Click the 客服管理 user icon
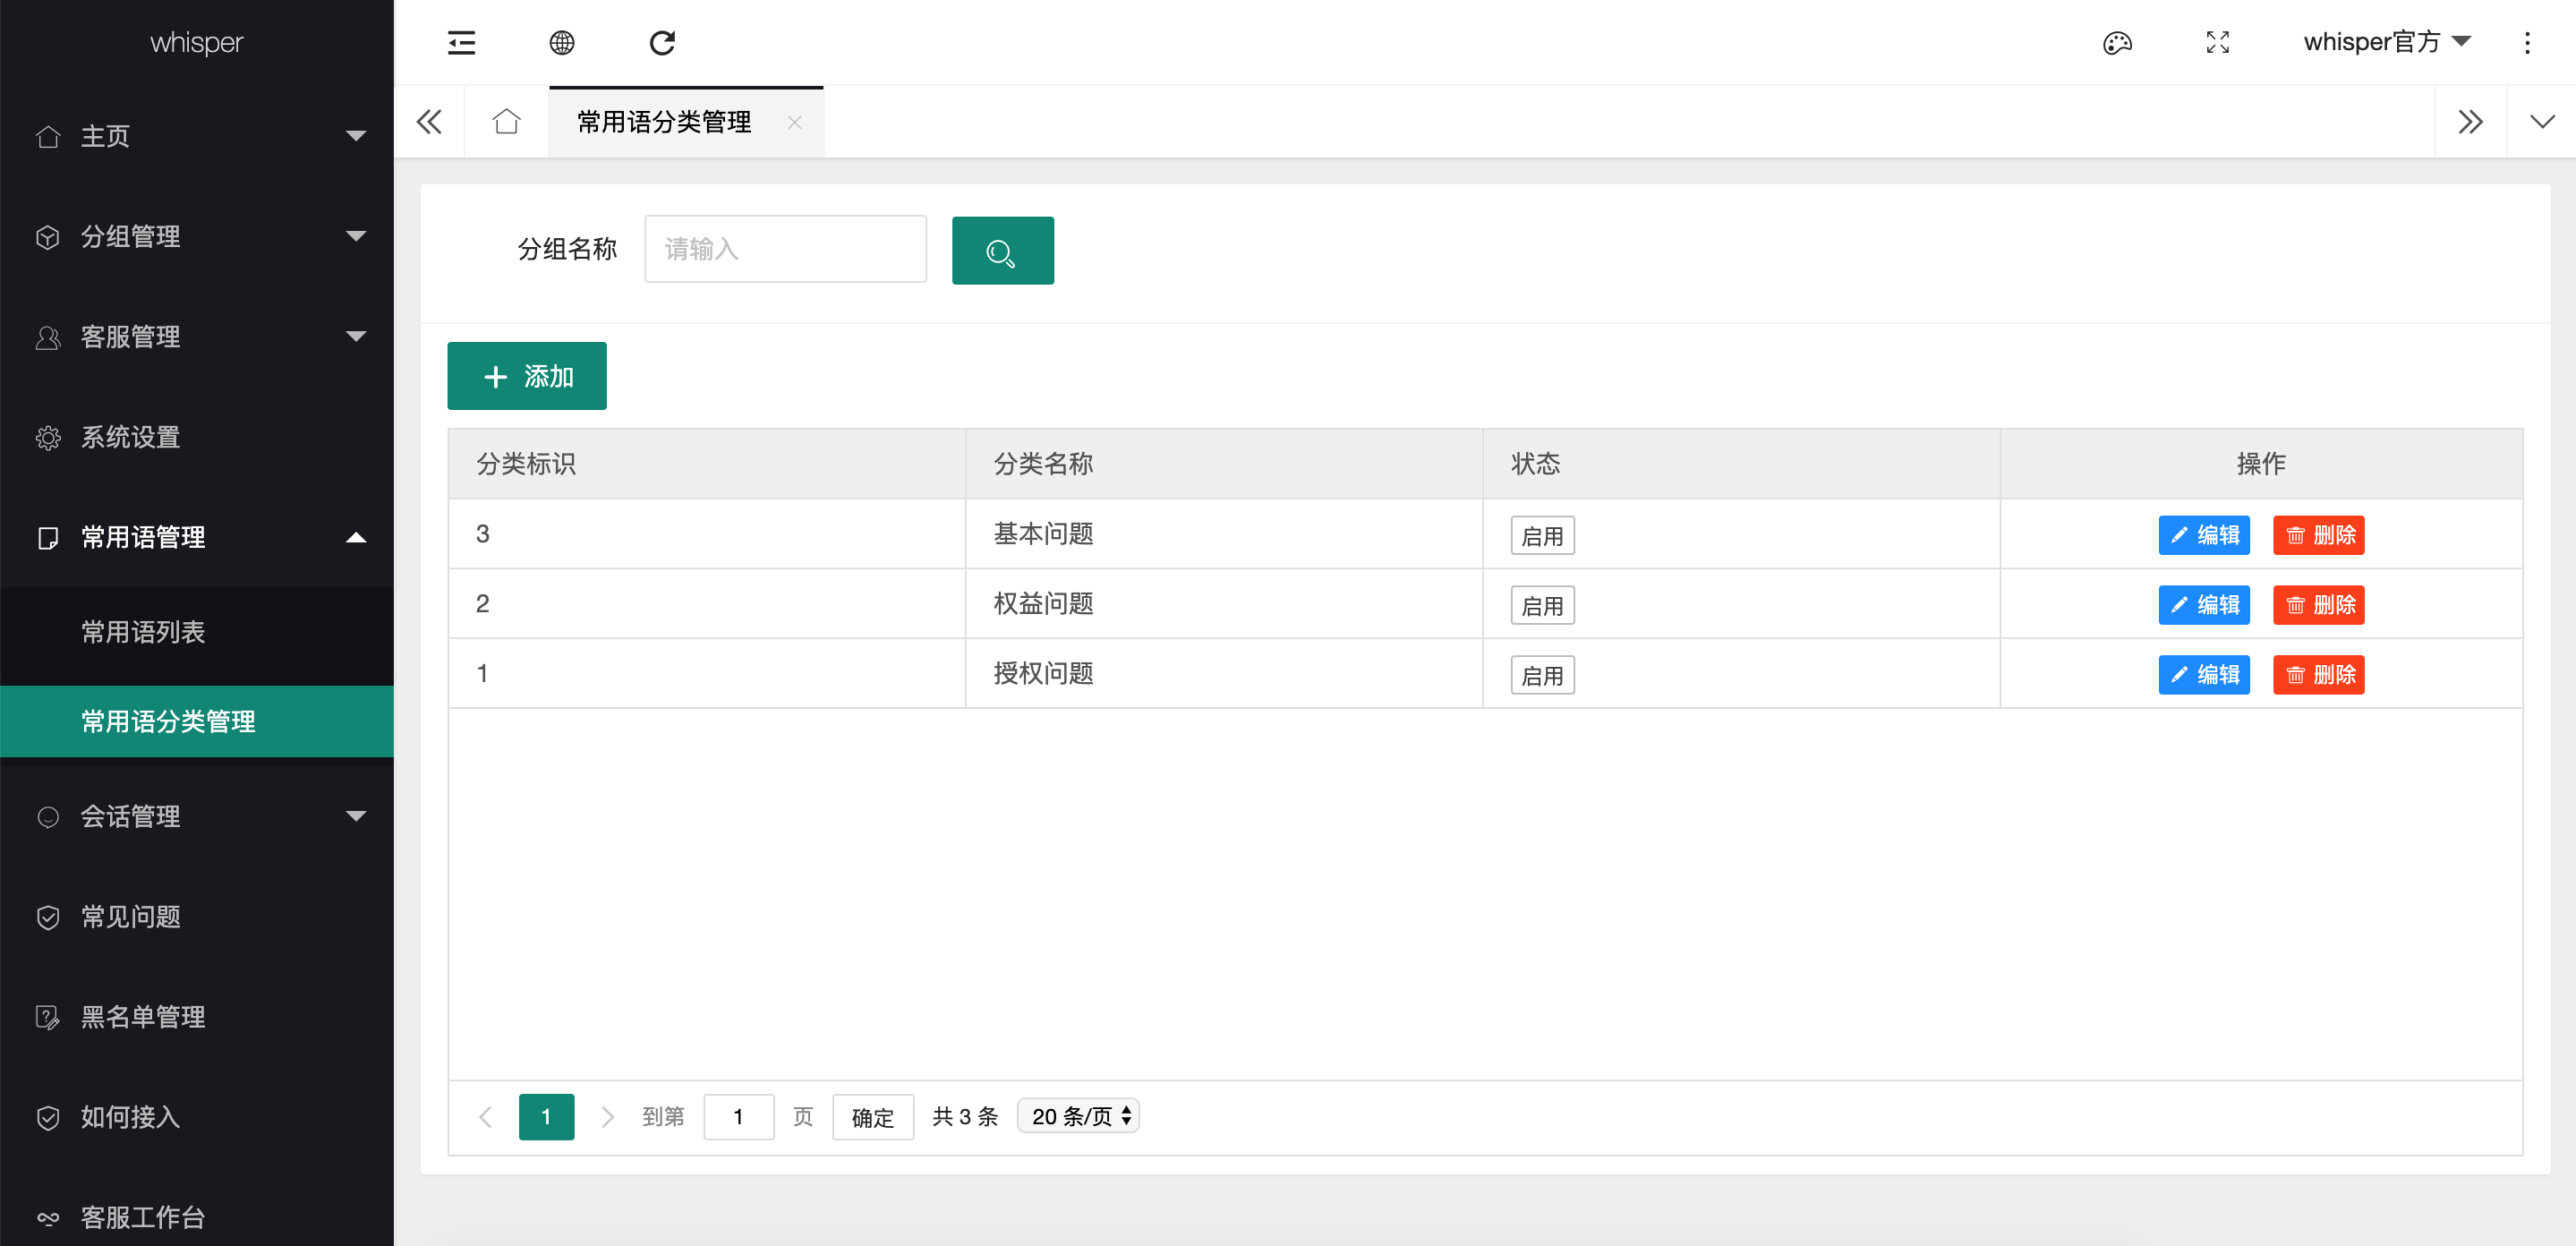 click(48, 337)
